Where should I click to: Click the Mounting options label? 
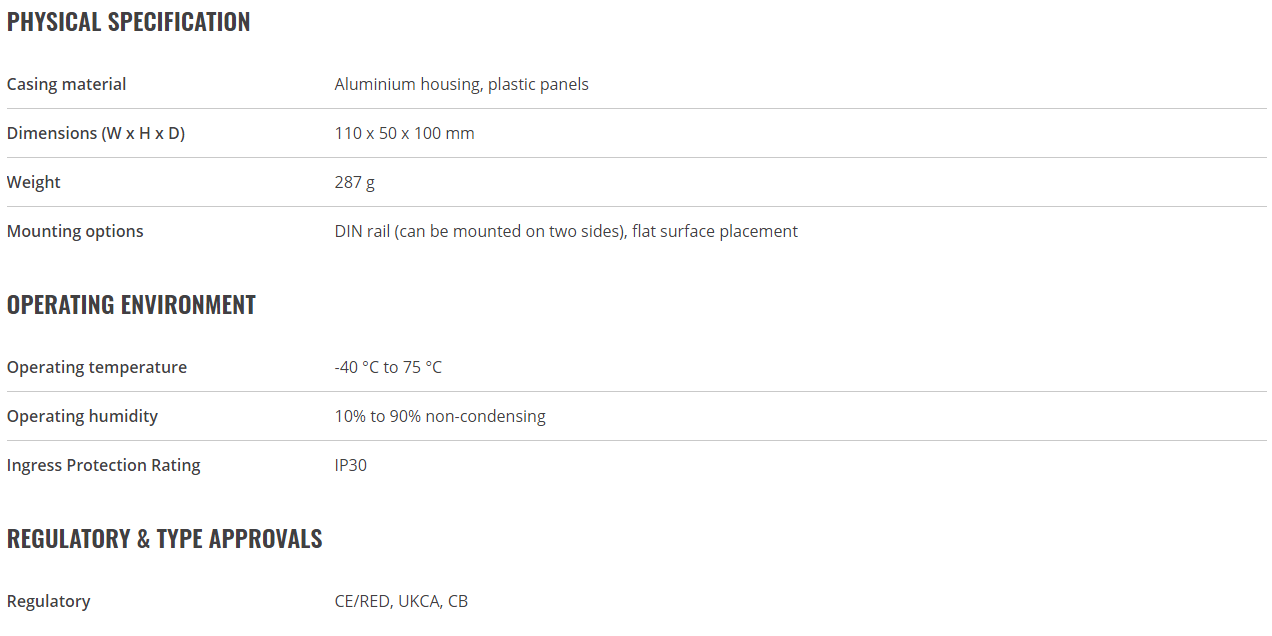[75, 231]
